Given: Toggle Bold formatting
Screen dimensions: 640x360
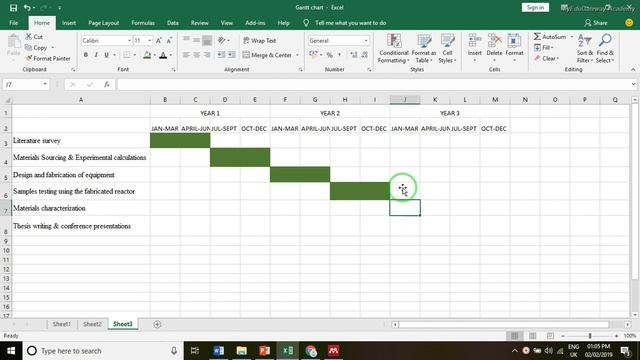Looking at the screenshot, I should (86, 55).
